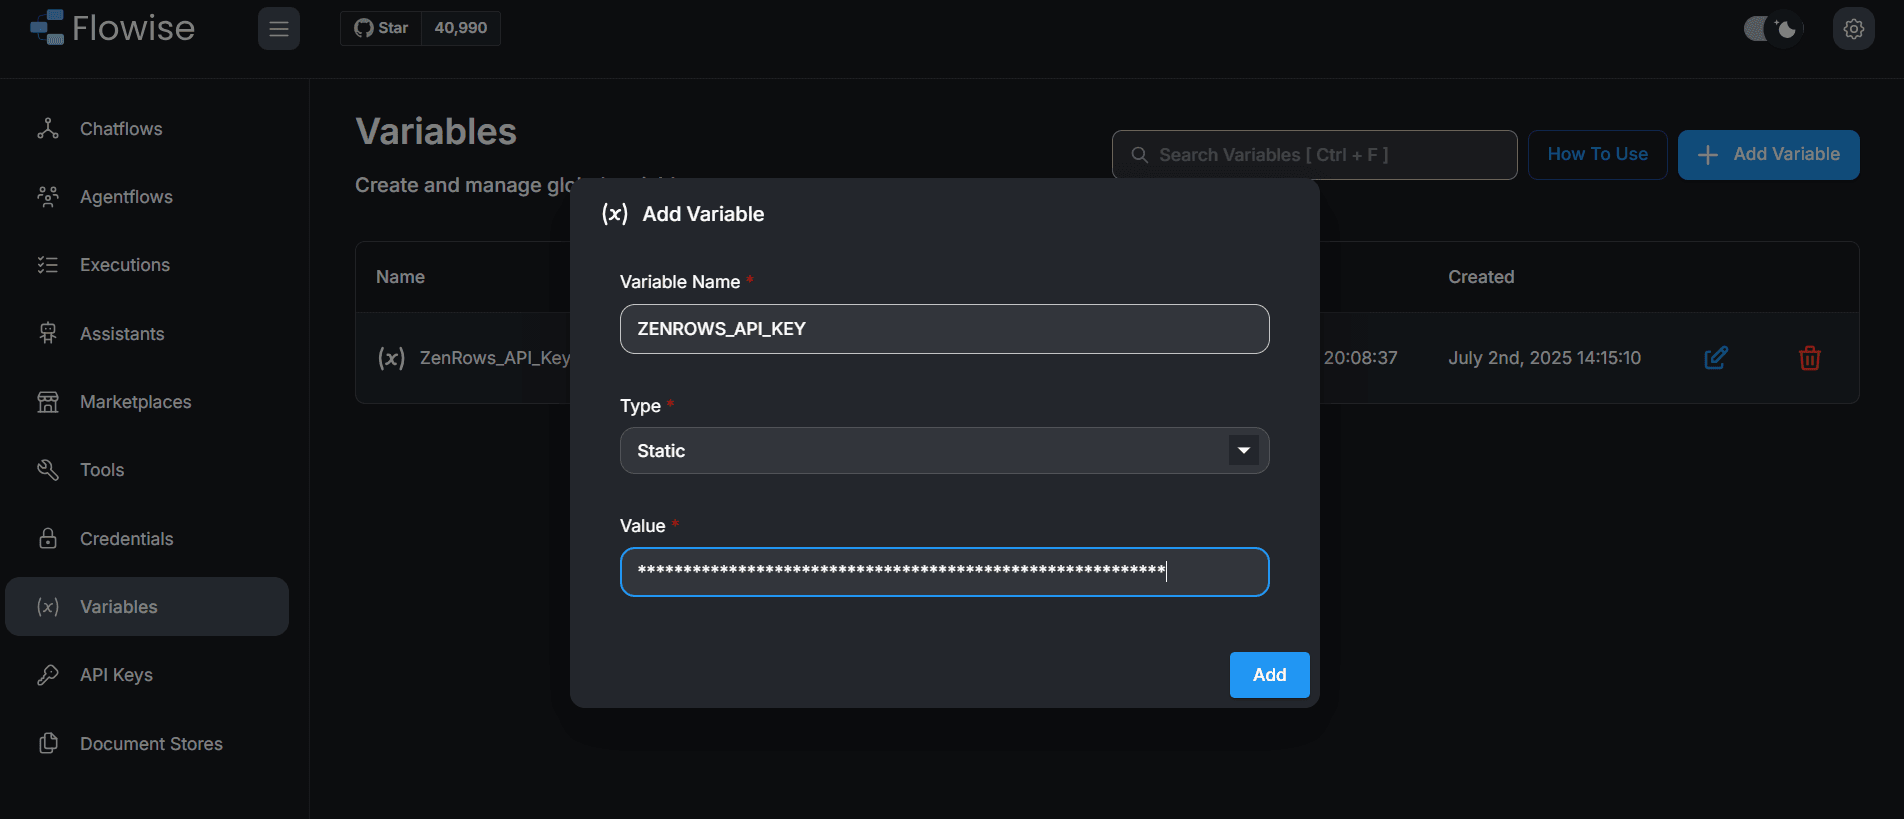1904x819 pixels.
Task: Click the search magnifier icon
Action: pos(1139,155)
